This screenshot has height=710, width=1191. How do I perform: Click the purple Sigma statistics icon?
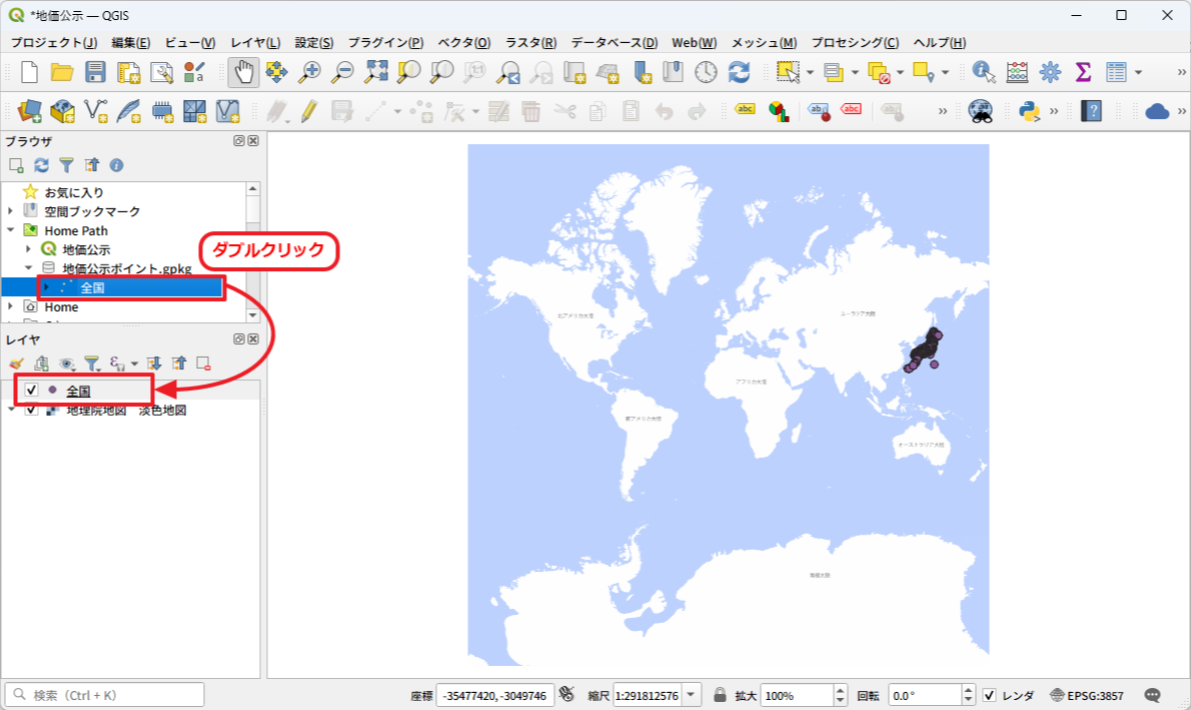1082,72
